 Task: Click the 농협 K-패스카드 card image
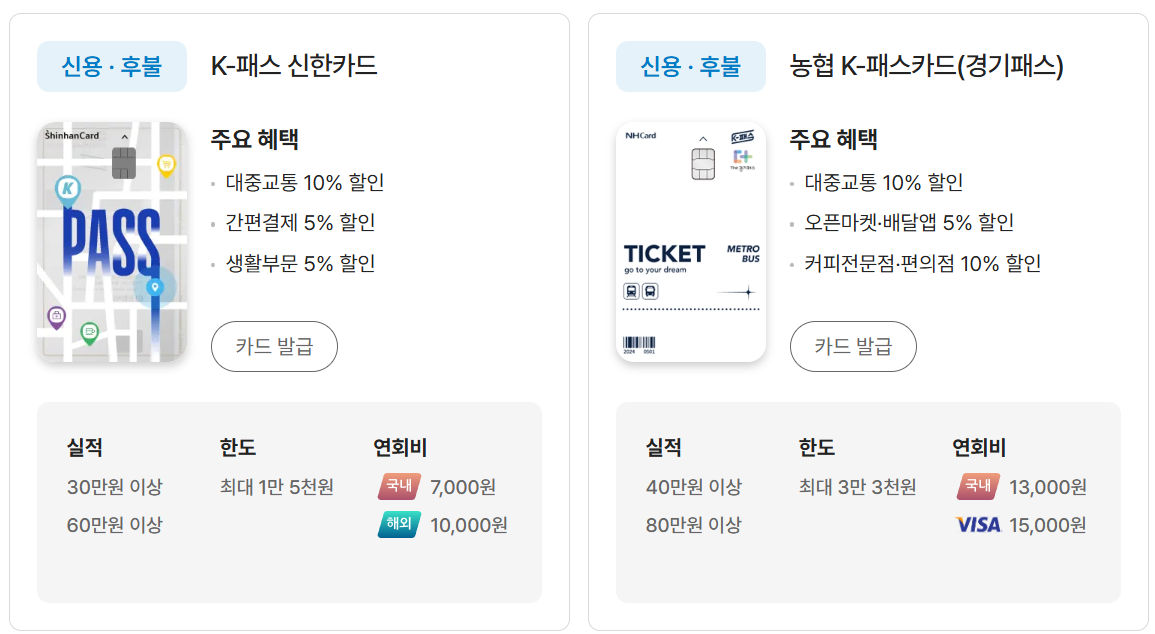(x=691, y=242)
